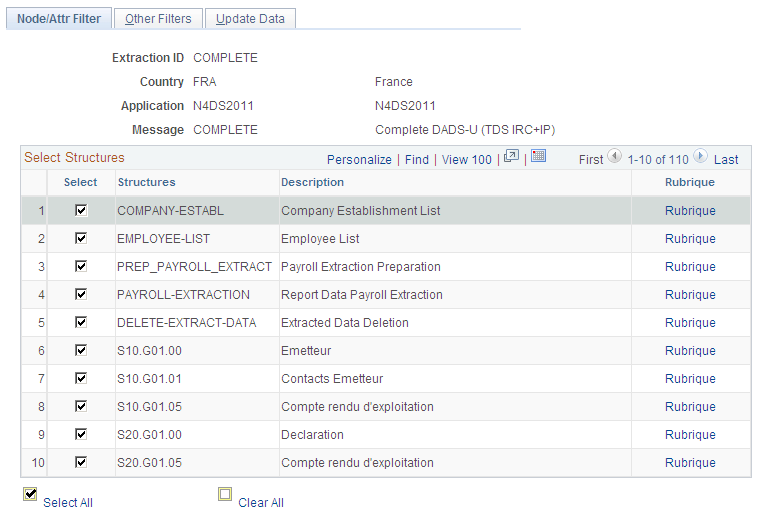Download grid to spreadsheet icon
Viewport: 761px width, 513px height.
coord(538,156)
